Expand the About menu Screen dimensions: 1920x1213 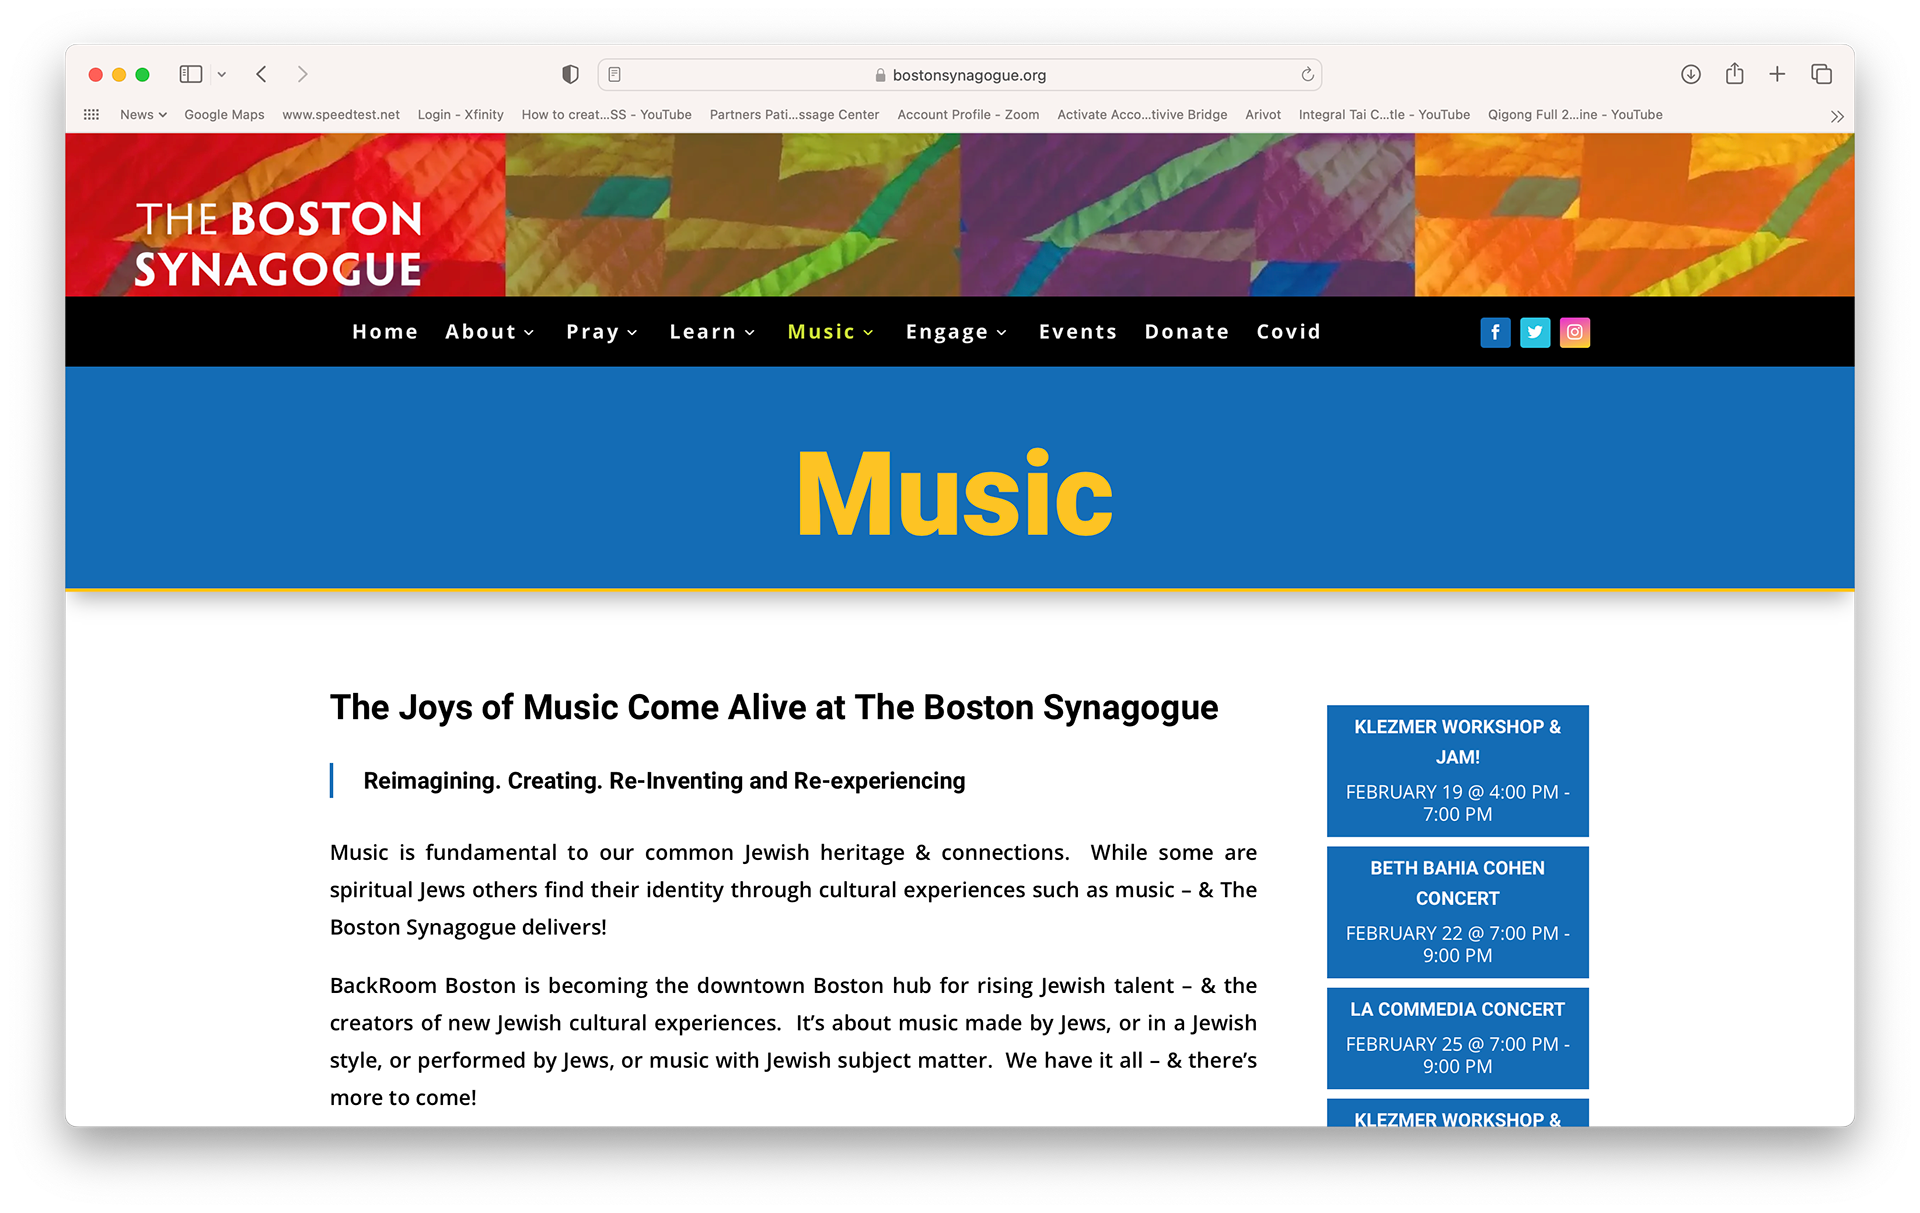pos(490,332)
